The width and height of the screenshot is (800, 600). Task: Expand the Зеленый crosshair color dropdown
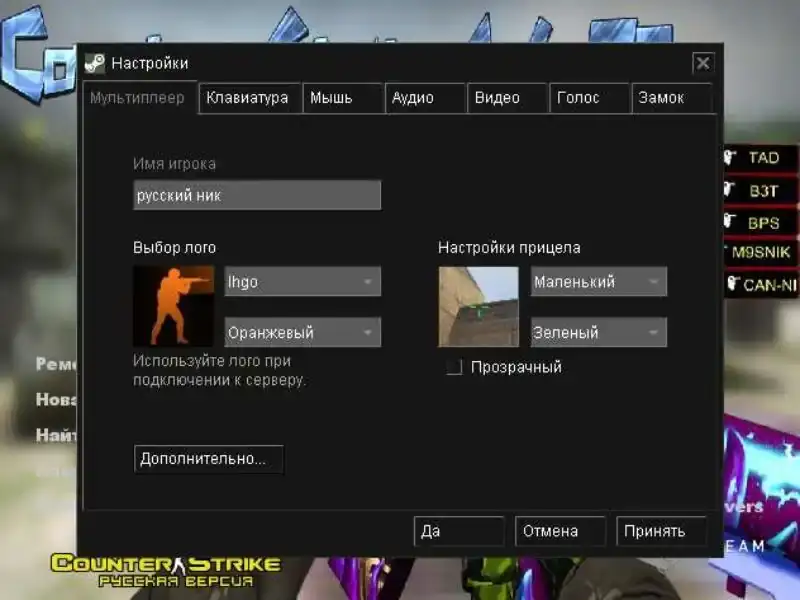point(598,333)
